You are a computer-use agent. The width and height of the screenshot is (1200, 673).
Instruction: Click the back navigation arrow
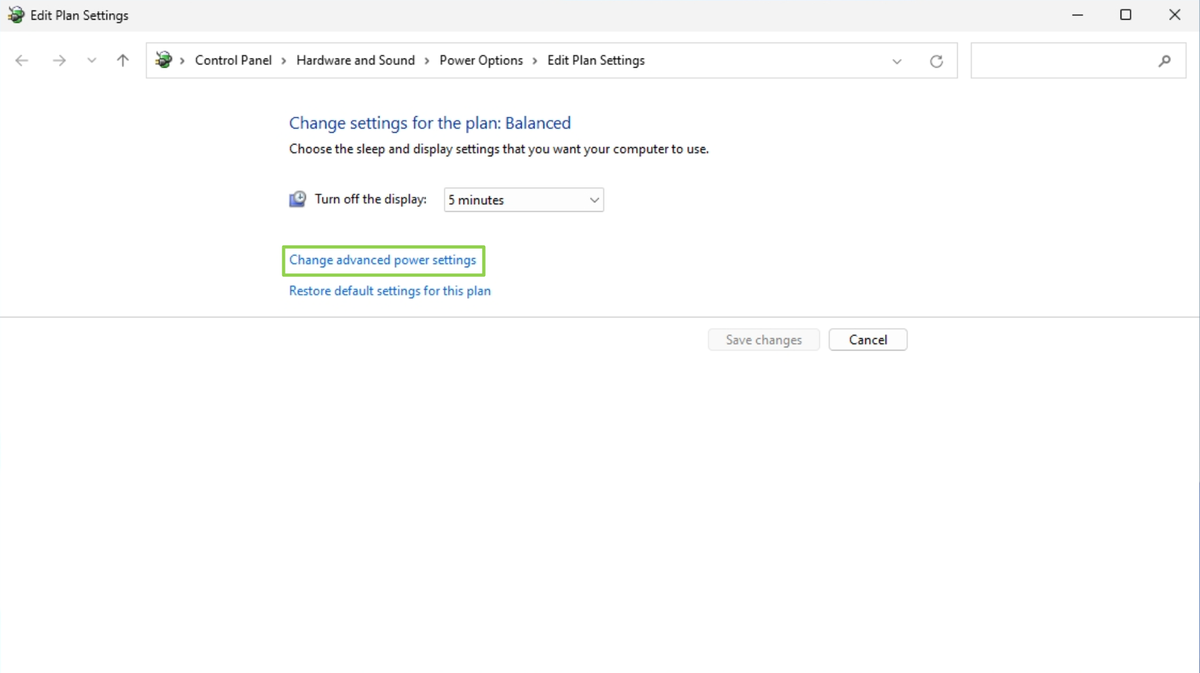22,60
